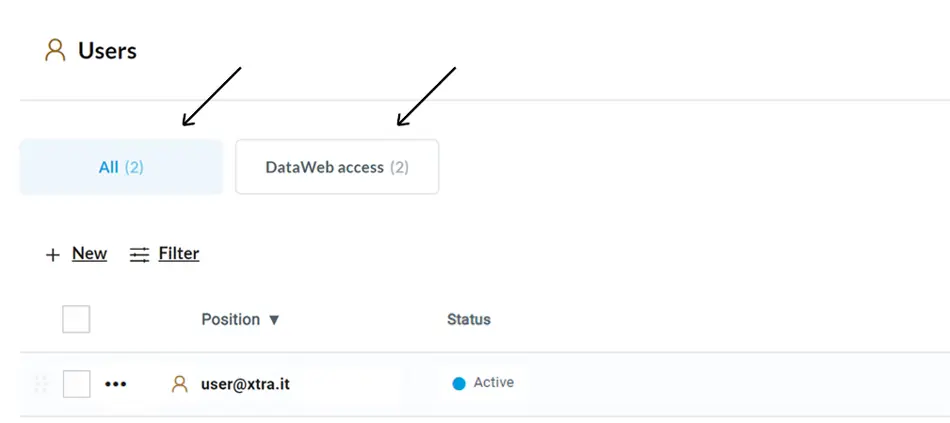This screenshot has height=423, width=950.
Task: Open the DataWeb access tab
Action: click(x=337, y=167)
